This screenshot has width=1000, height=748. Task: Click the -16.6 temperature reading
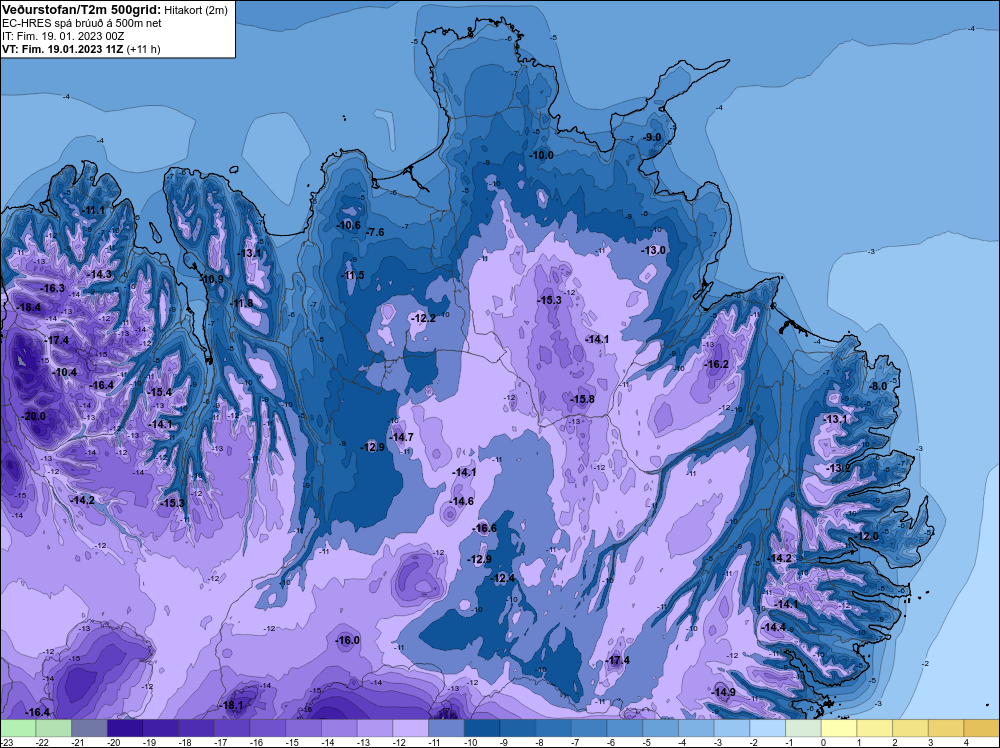coord(484,528)
